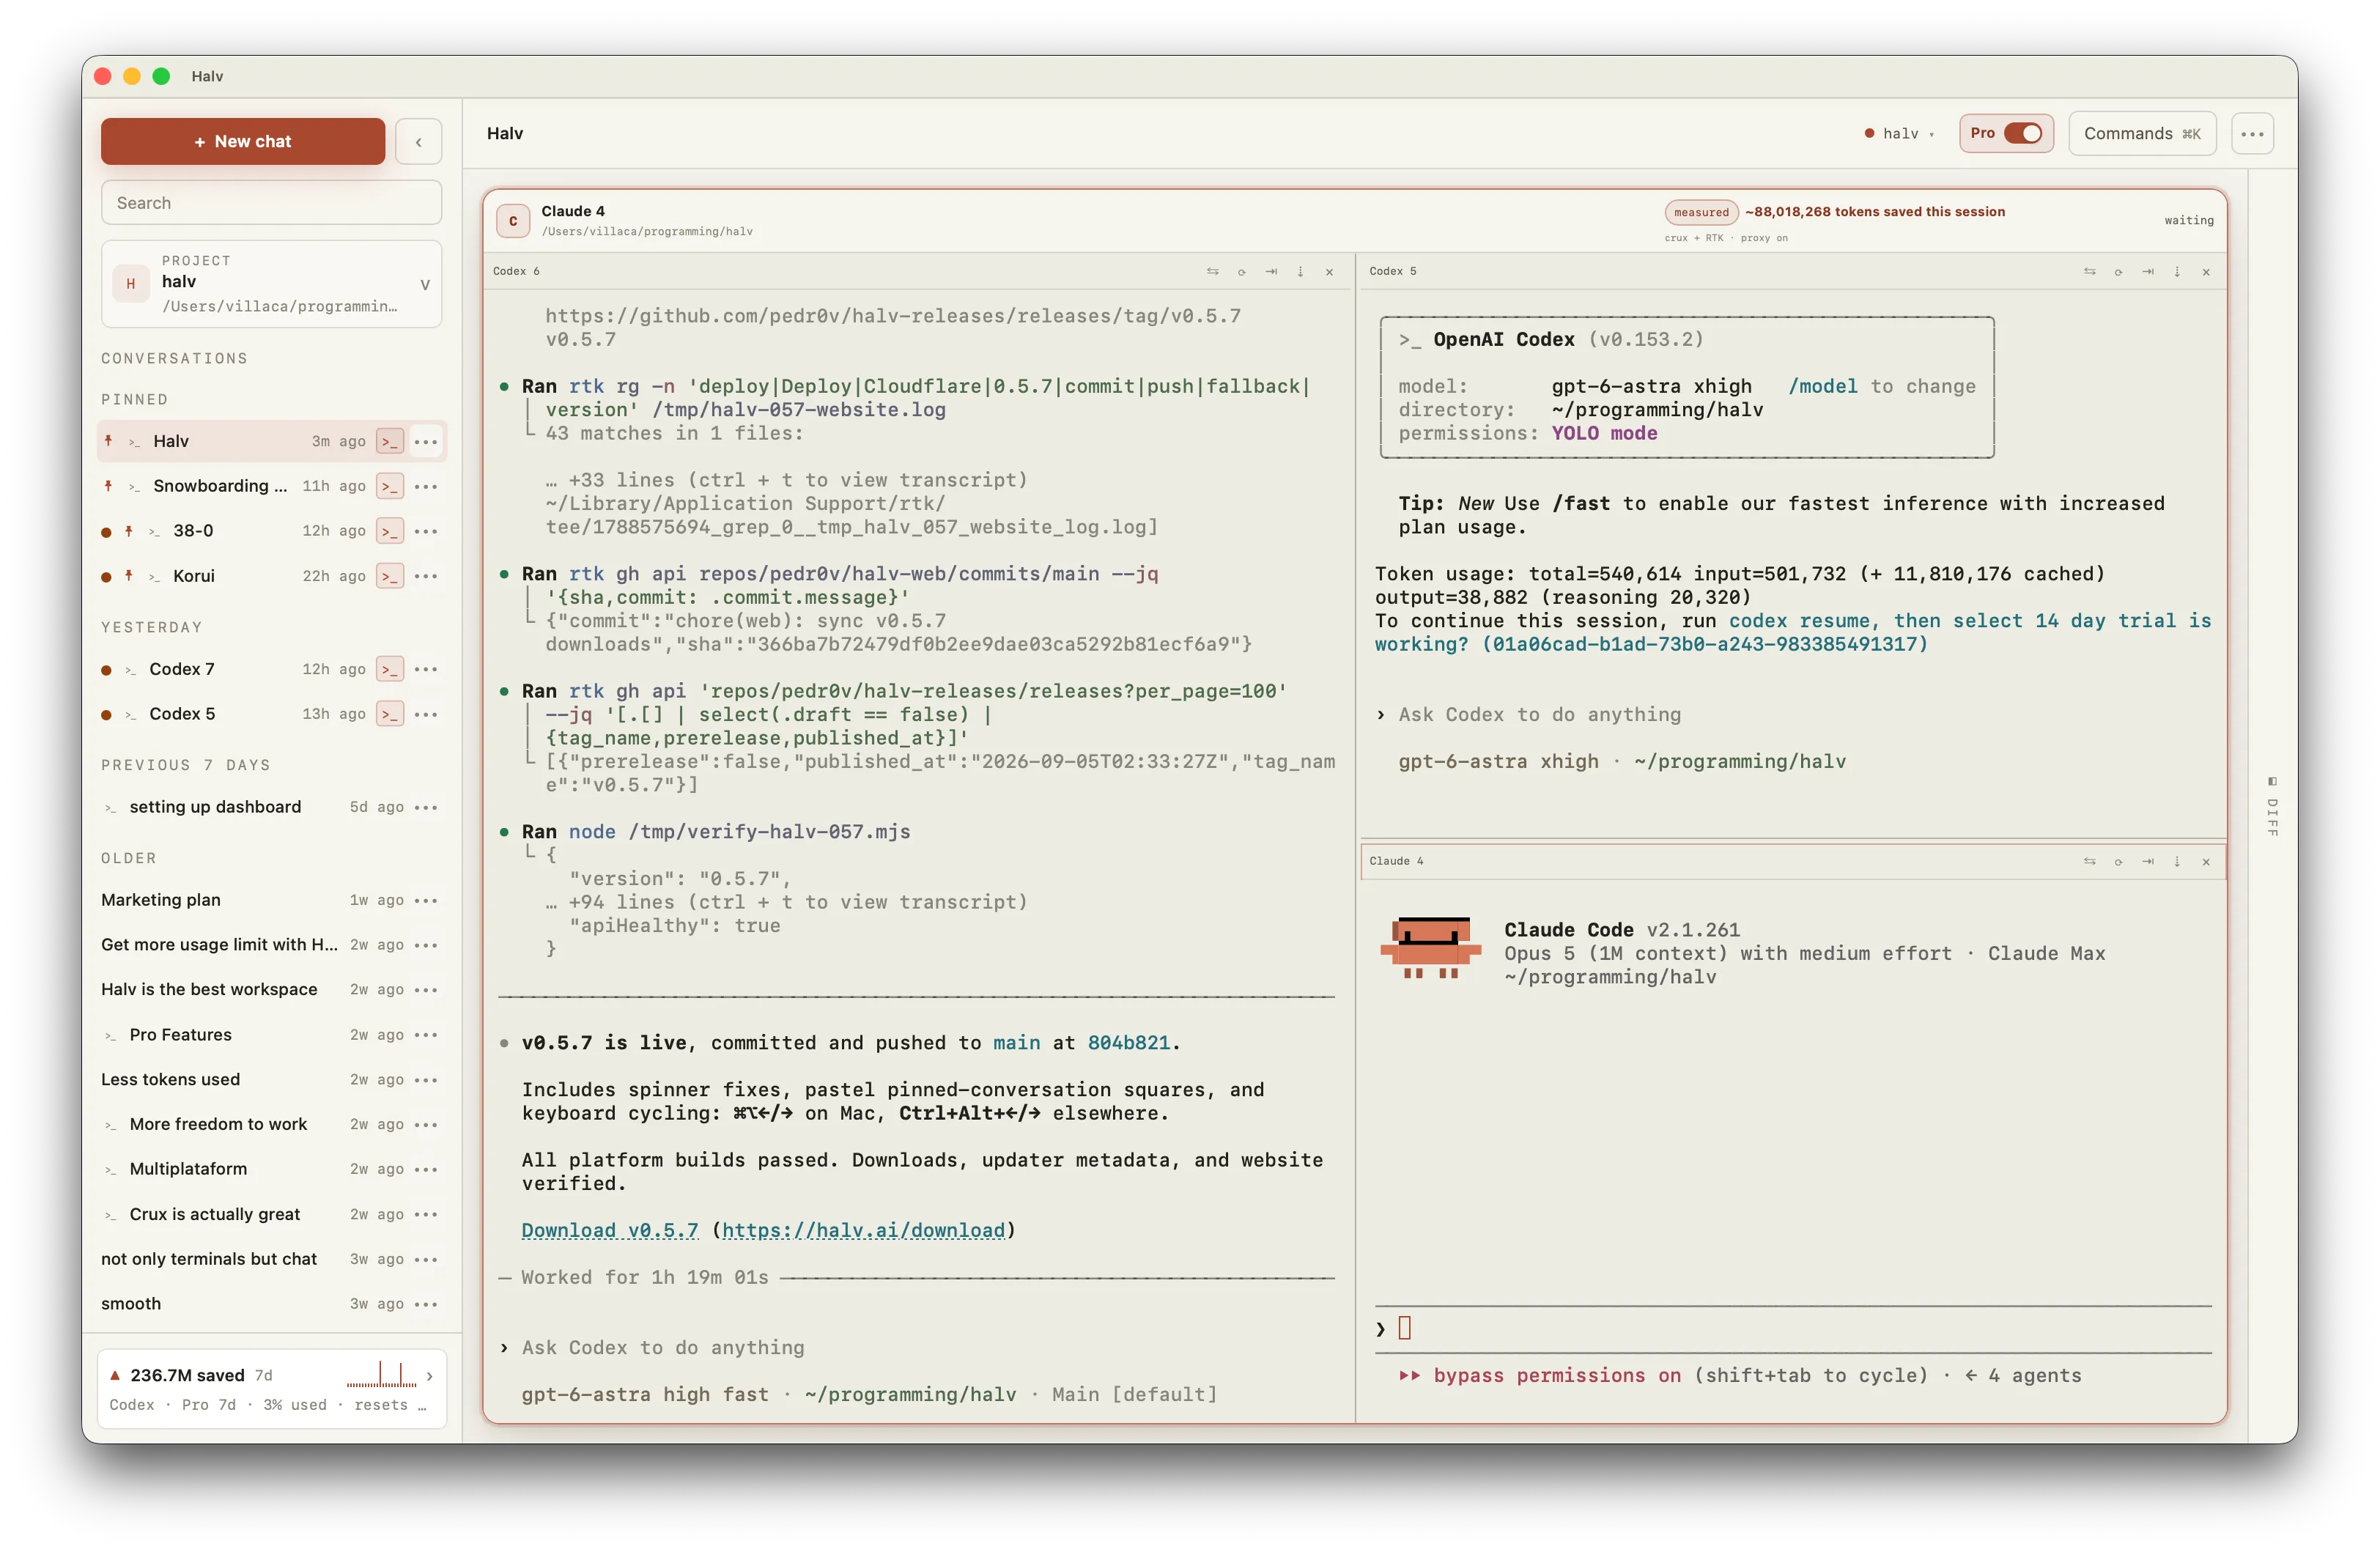Click the C avatar icon for Claude 4 session

pyautogui.click(x=513, y=221)
